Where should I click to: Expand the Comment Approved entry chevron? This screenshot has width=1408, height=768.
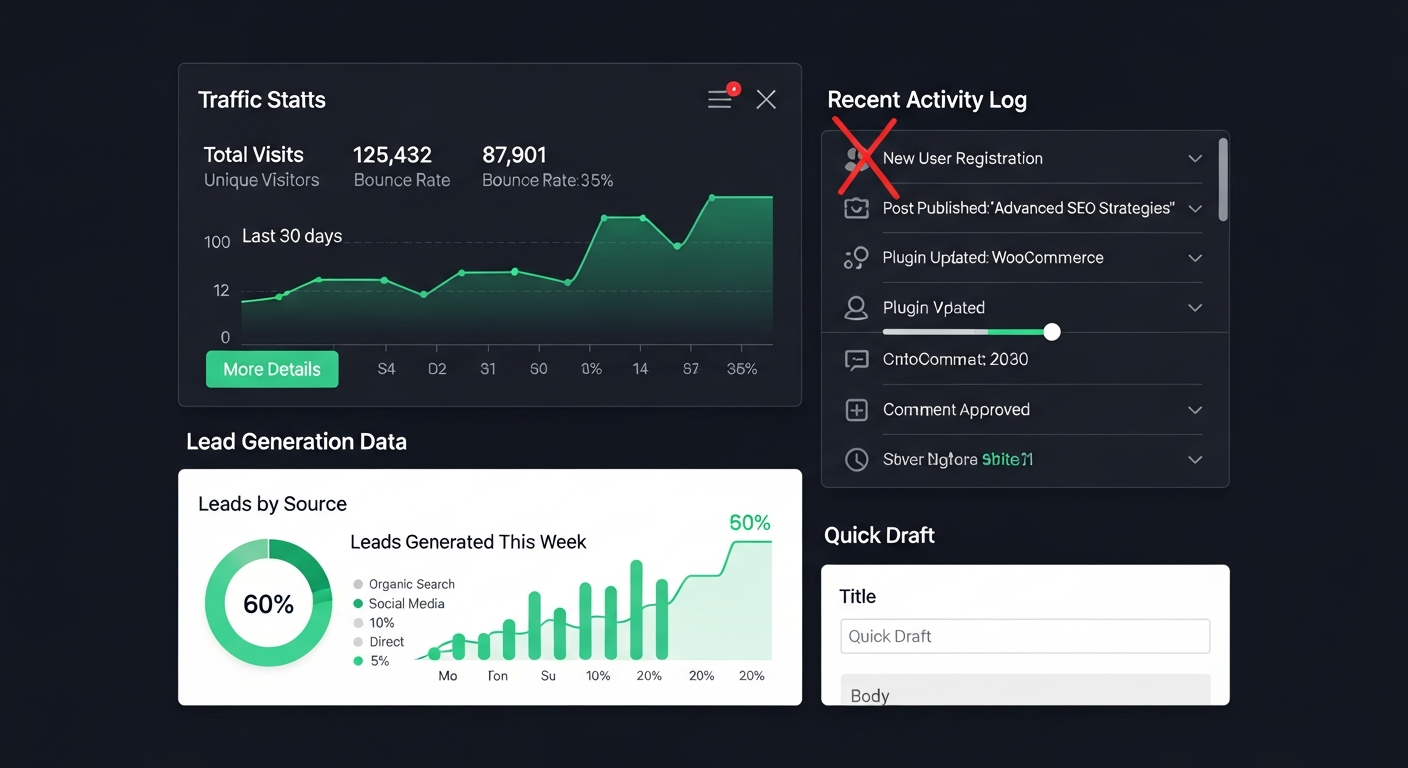[x=1195, y=410]
